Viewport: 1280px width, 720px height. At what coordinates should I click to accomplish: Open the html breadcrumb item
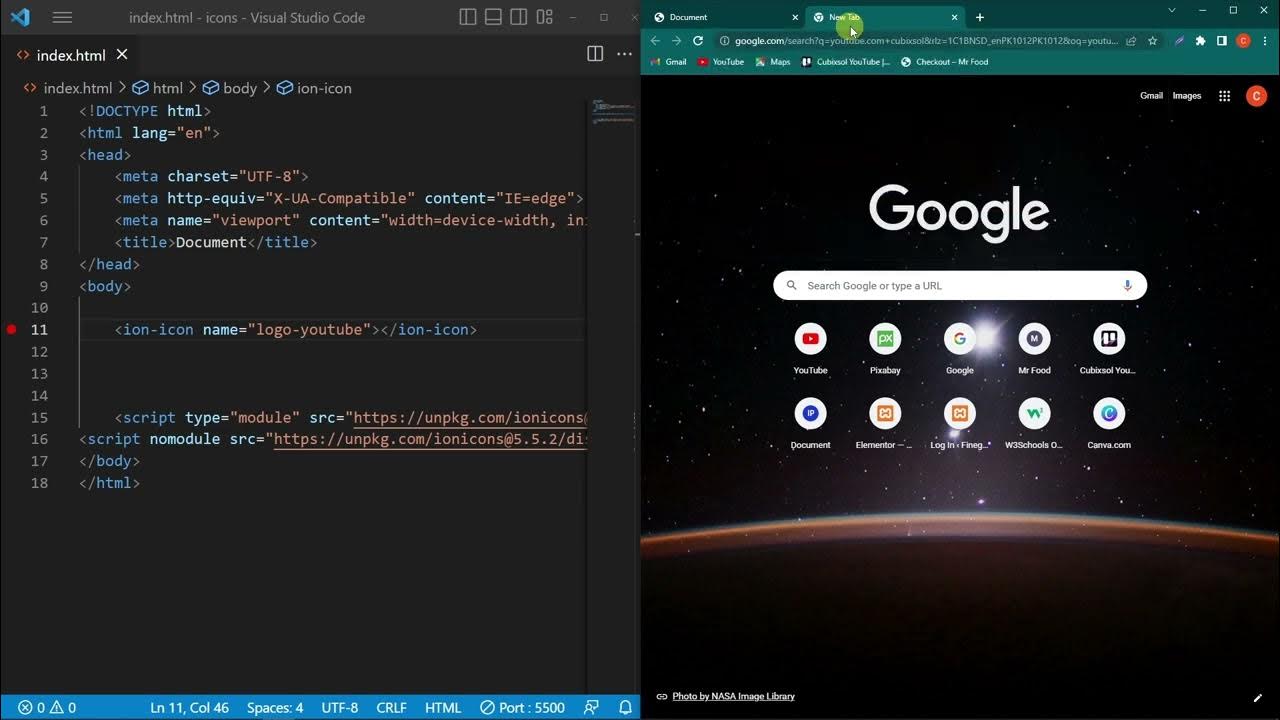point(158,88)
